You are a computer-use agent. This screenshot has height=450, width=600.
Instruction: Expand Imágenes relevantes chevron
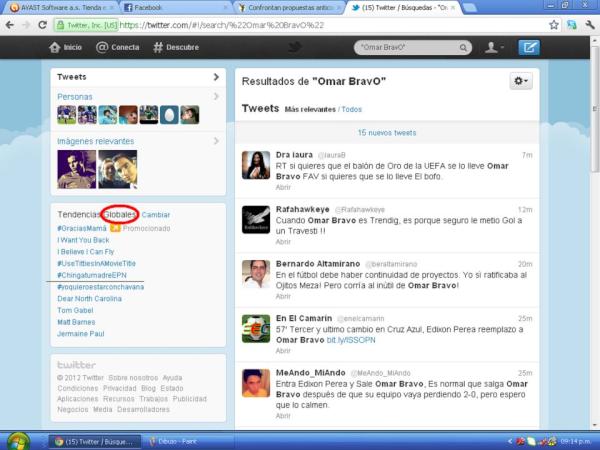point(216,141)
